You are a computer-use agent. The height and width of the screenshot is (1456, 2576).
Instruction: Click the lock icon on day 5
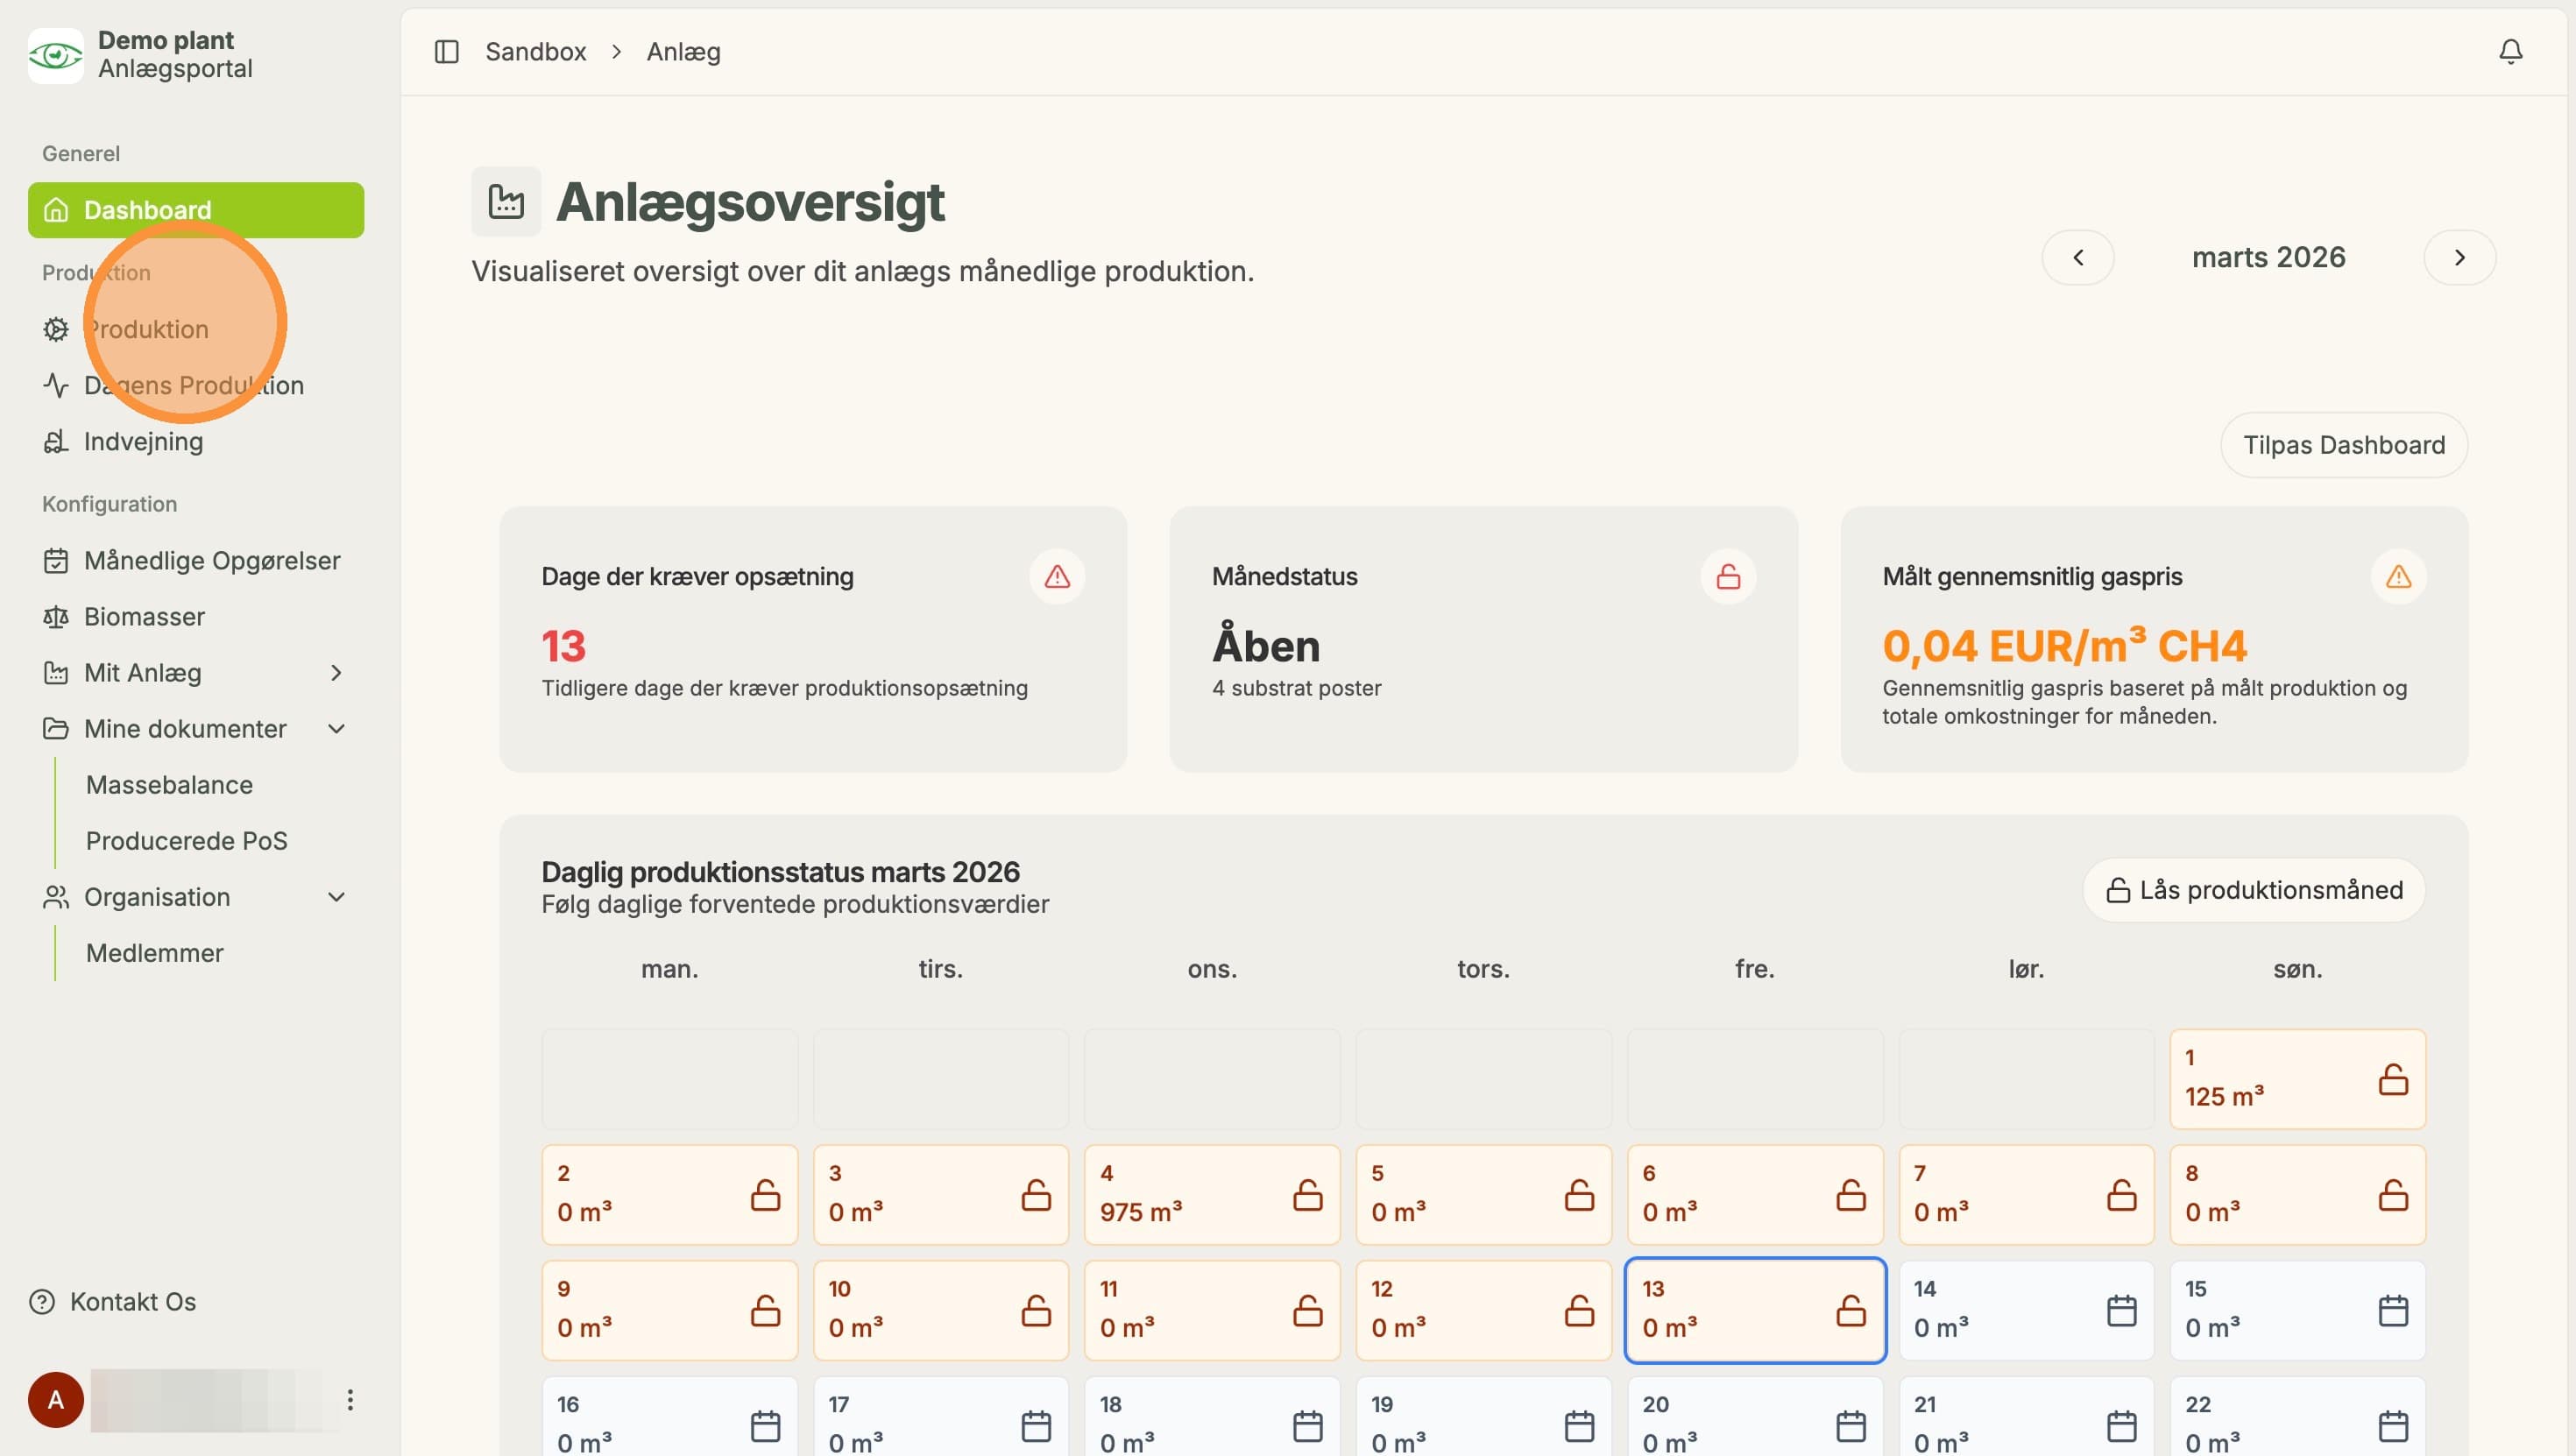[1579, 1195]
